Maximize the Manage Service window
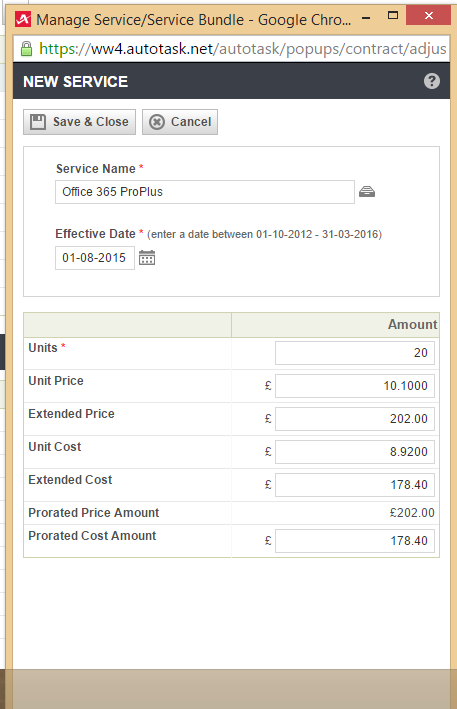 393,16
